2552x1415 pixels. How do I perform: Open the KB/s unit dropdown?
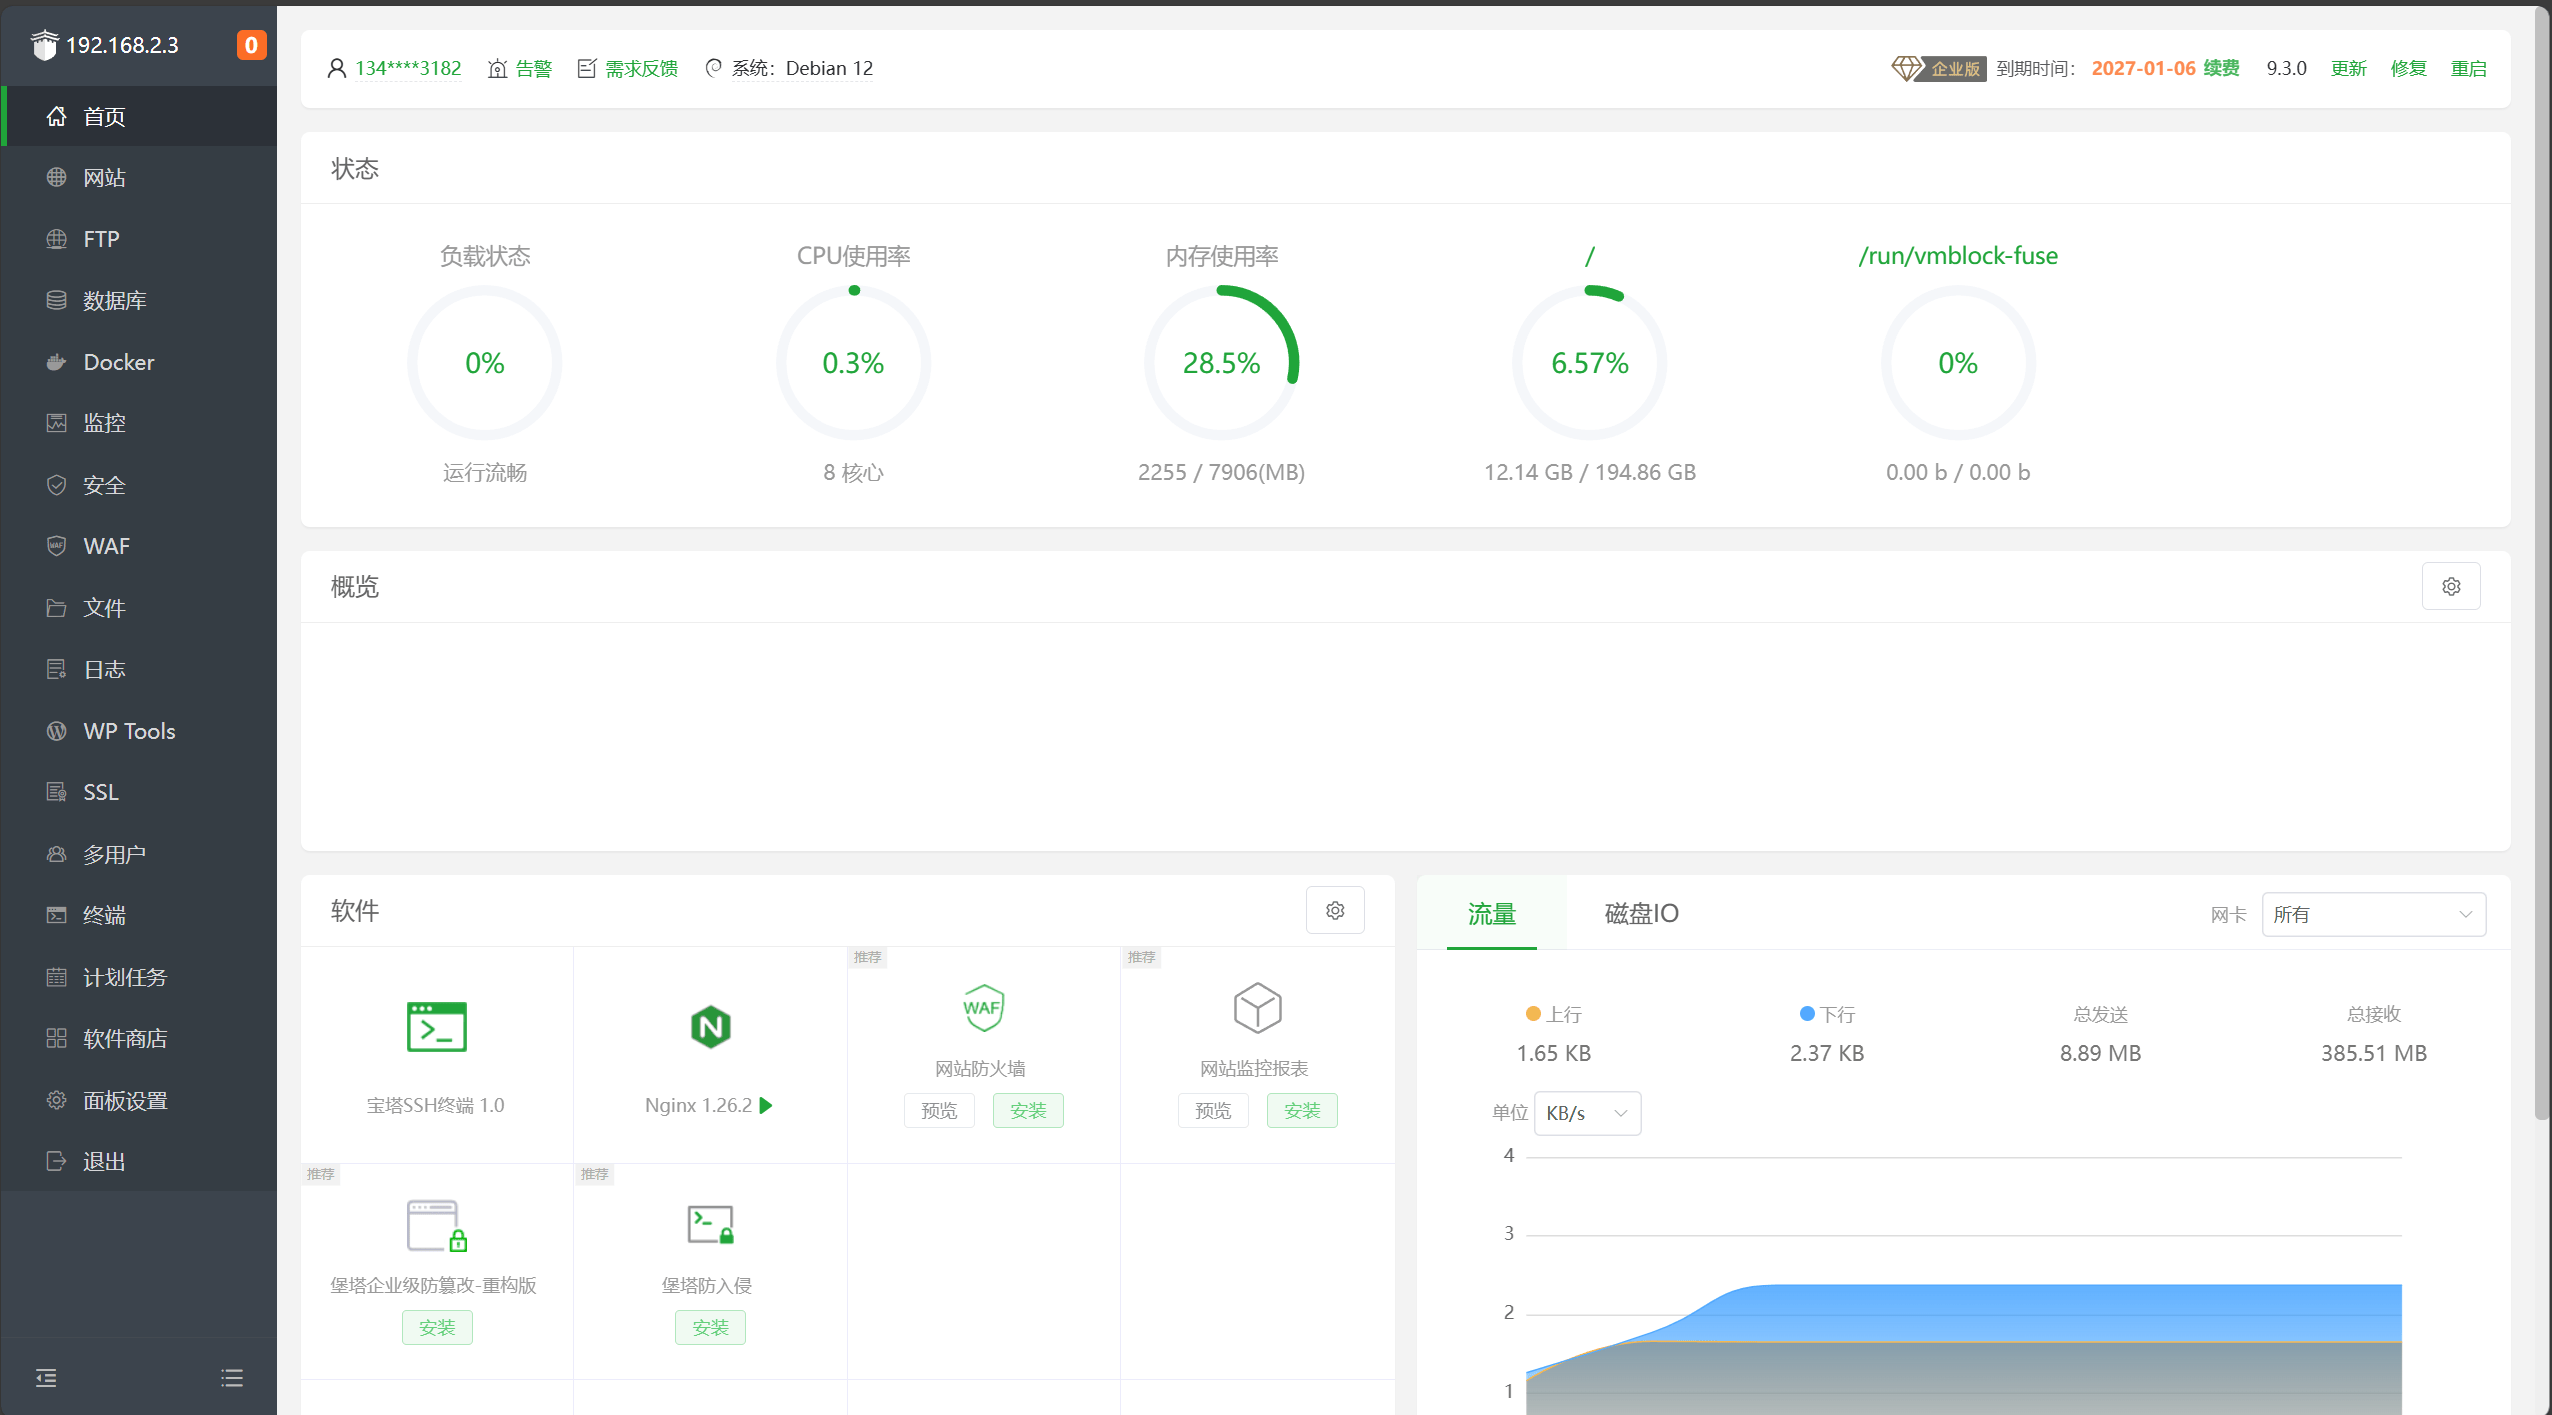[x=1587, y=1113]
